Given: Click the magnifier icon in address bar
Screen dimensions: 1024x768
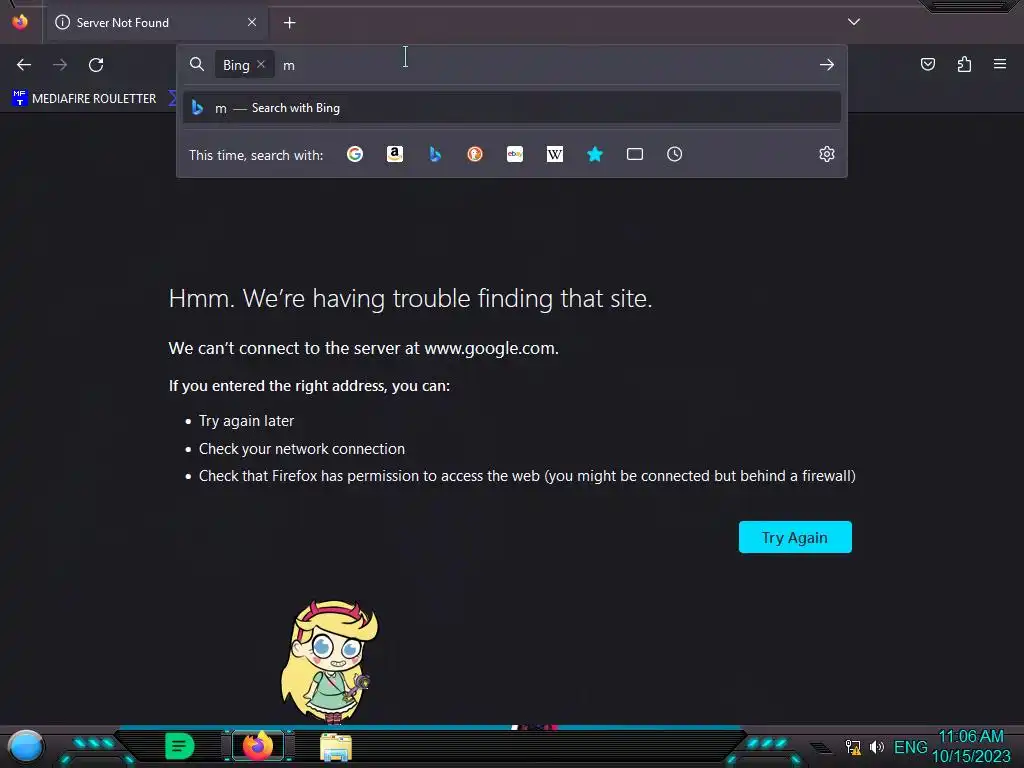Looking at the screenshot, I should [x=197, y=64].
